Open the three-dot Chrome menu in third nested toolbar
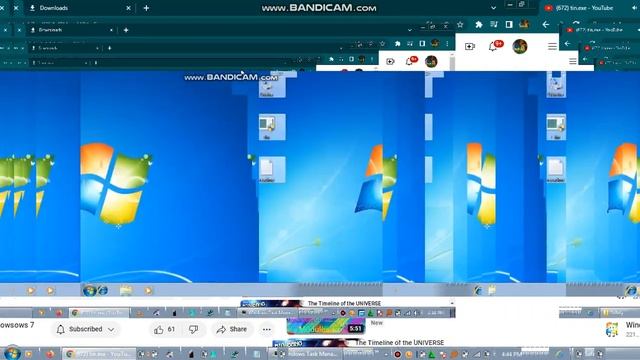 tap(447, 43)
